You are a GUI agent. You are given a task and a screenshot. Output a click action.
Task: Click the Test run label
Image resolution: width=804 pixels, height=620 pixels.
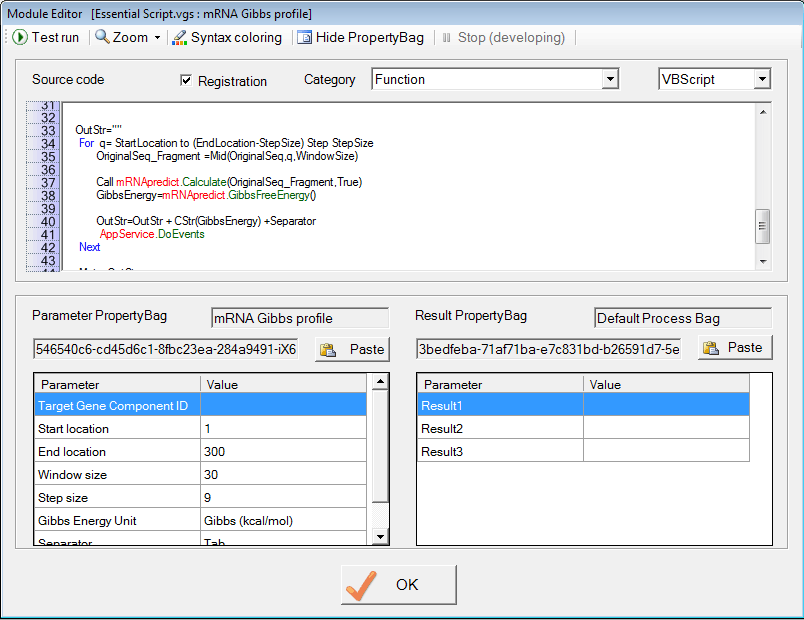click(x=55, y=37)
